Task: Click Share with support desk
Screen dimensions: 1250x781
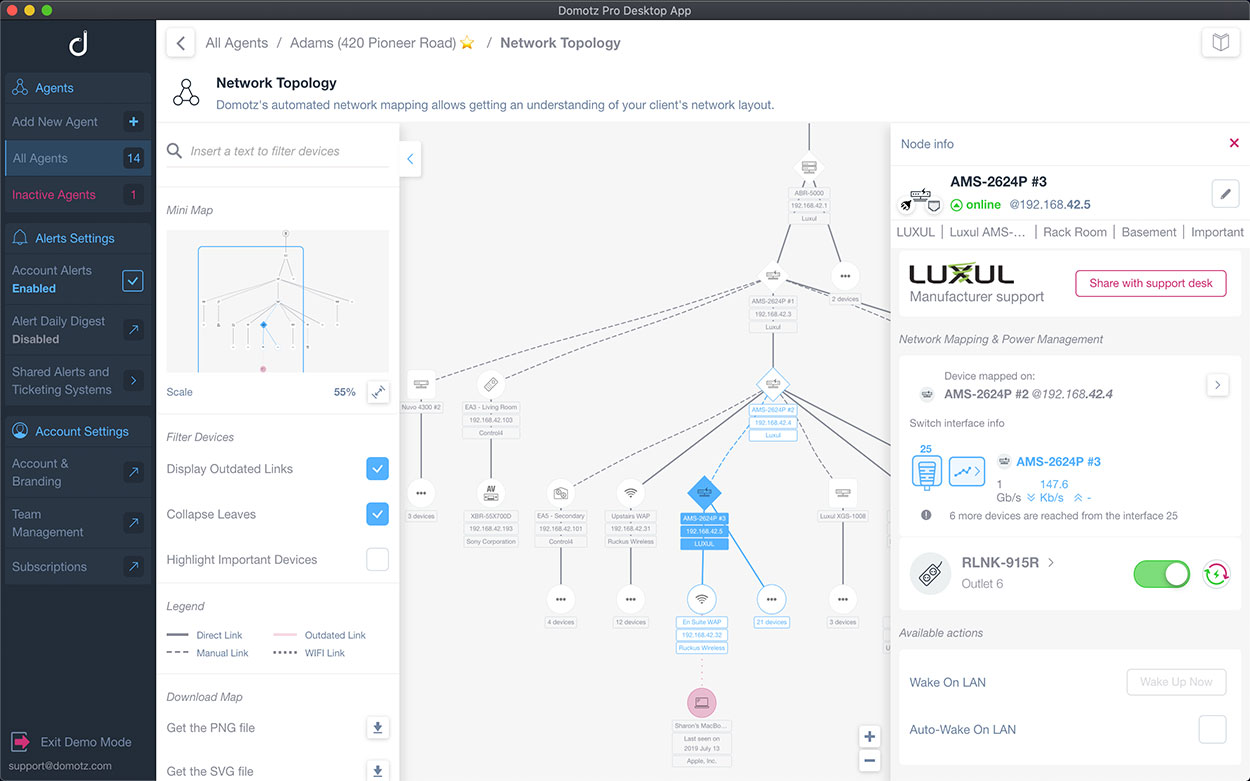Action: (x=1151, y=283)
